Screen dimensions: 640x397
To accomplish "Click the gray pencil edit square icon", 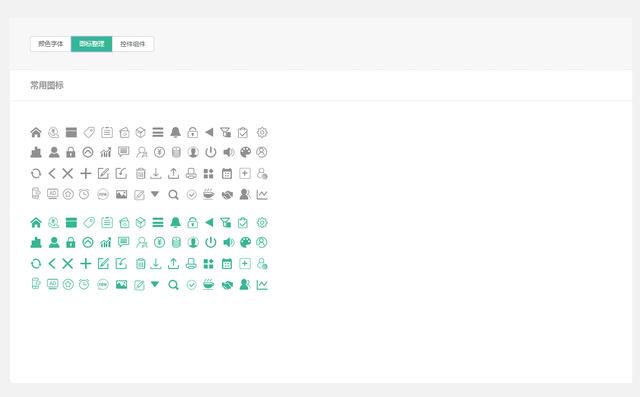I will [103, 173].
